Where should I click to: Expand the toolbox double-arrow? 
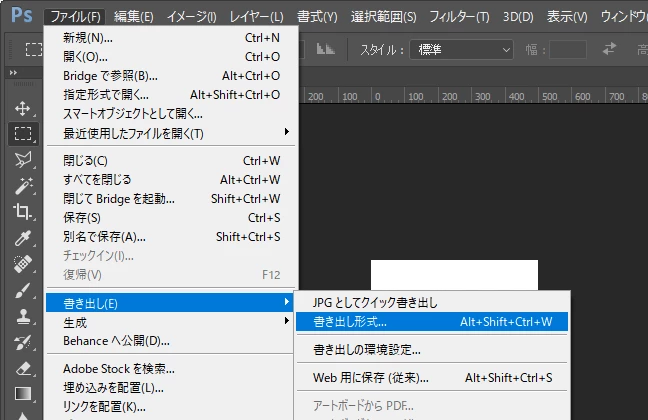(x=14, y=73)
